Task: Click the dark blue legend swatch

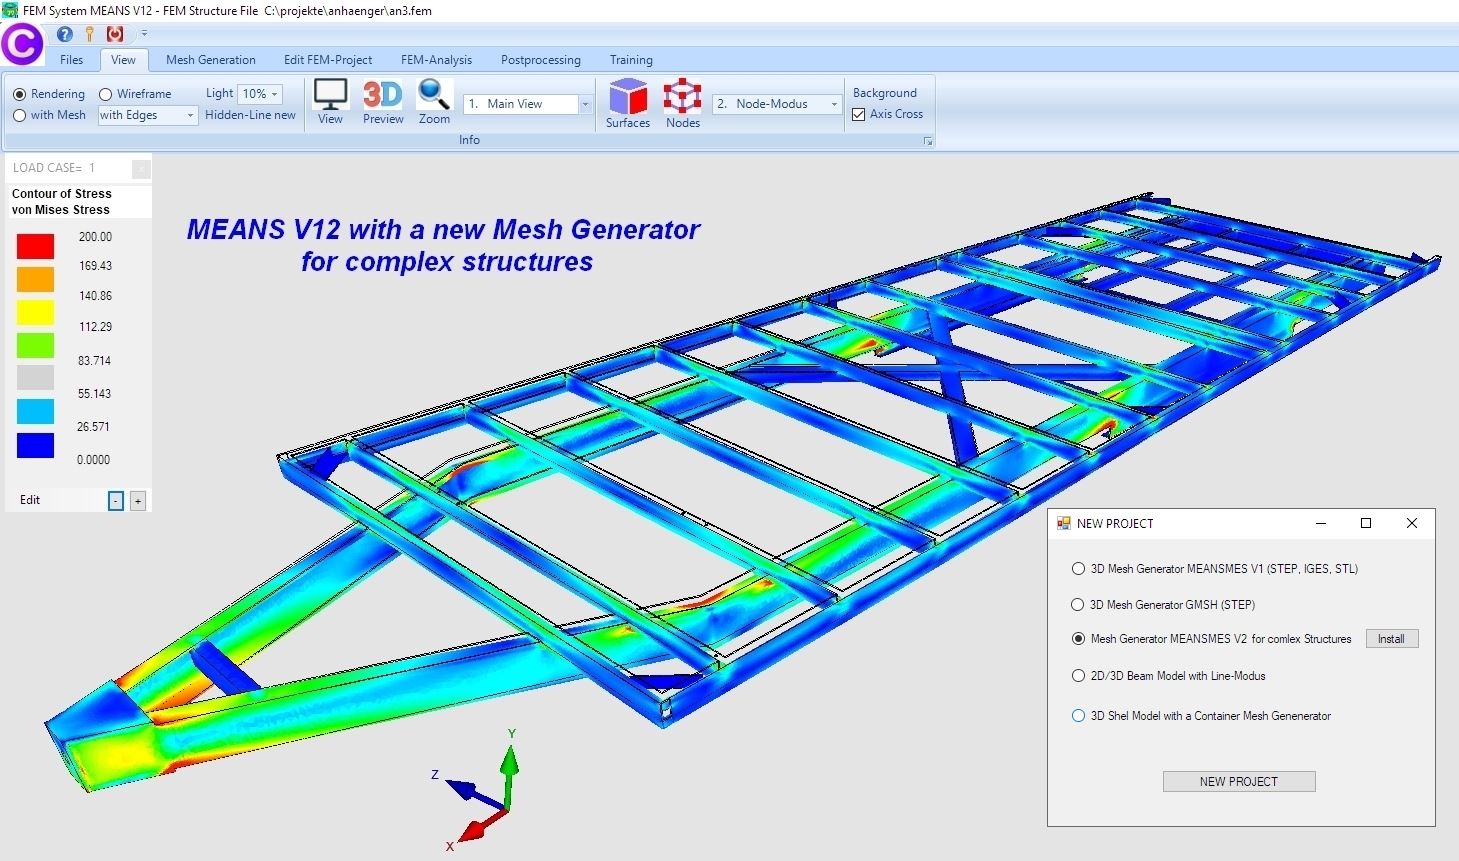Action: pos(35,445)
